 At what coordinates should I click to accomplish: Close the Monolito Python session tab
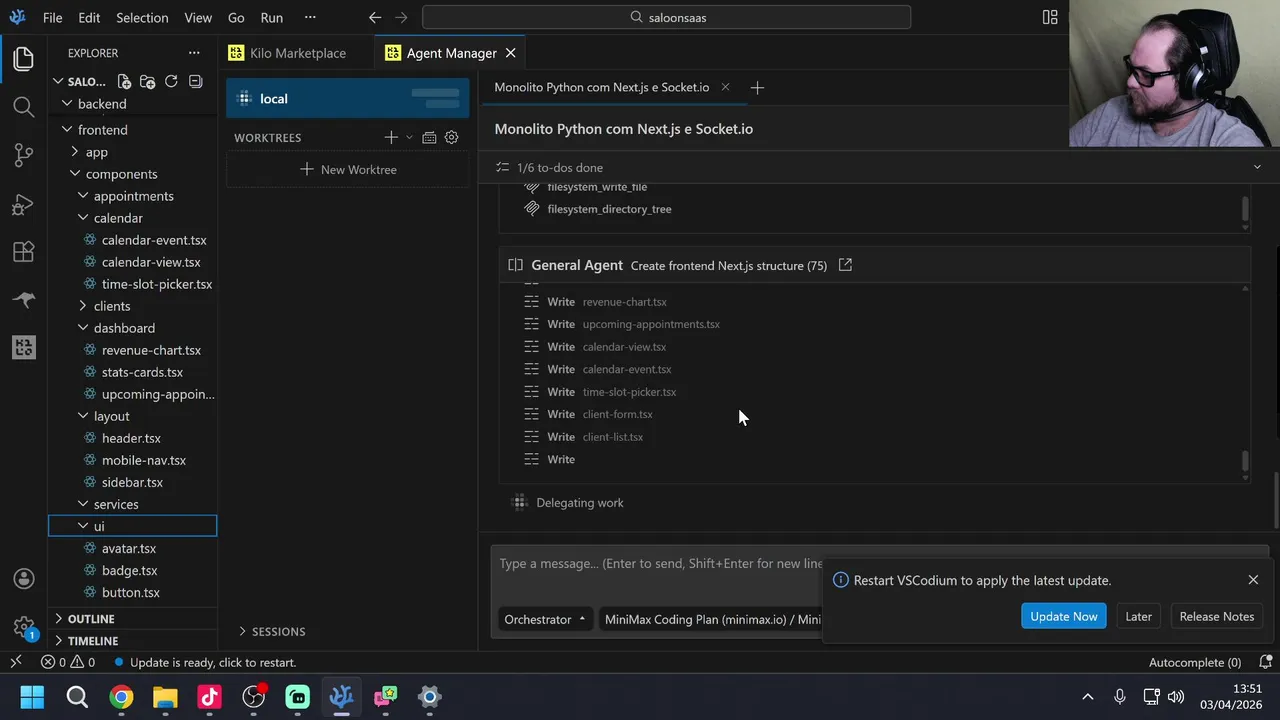725,87
